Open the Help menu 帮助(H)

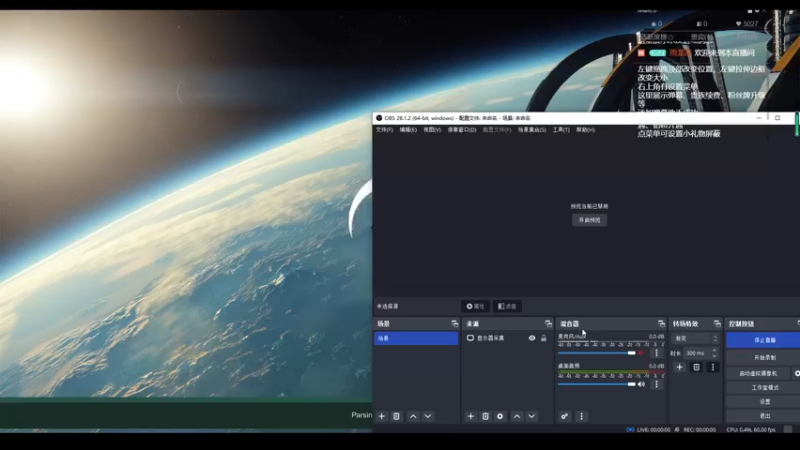[585, 130]
